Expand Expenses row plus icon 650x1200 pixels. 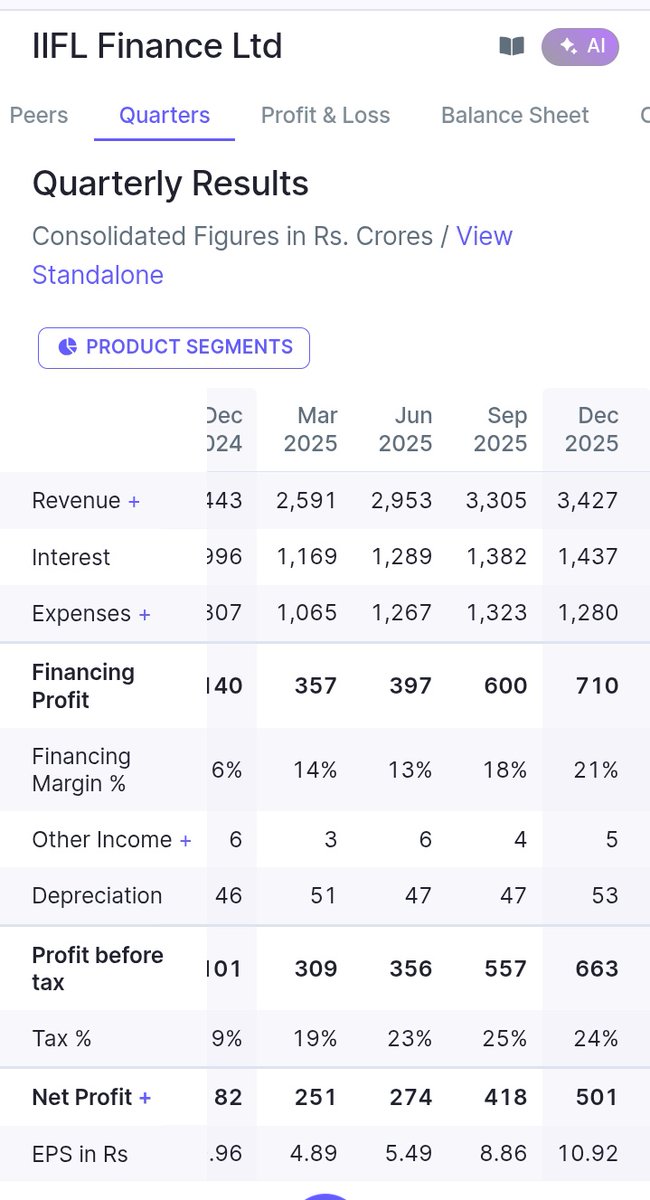(x=144, y=614)
